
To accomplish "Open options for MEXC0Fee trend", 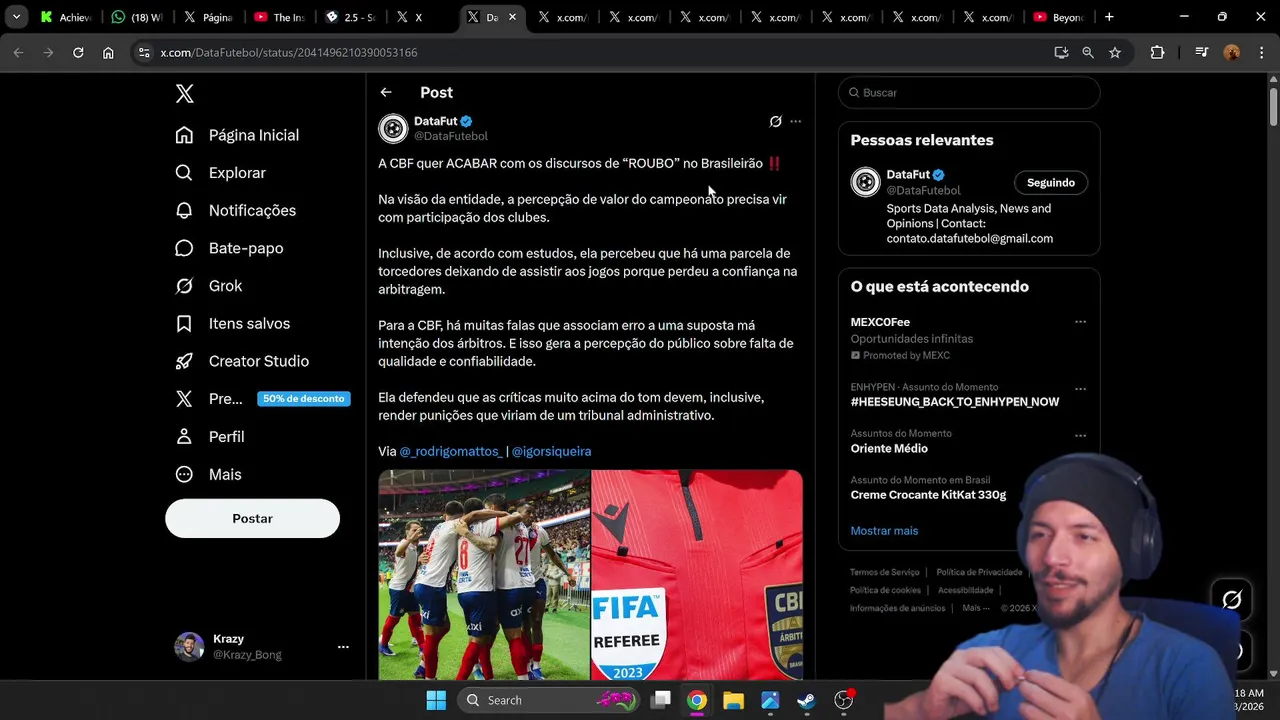I will click(1080, 322).
